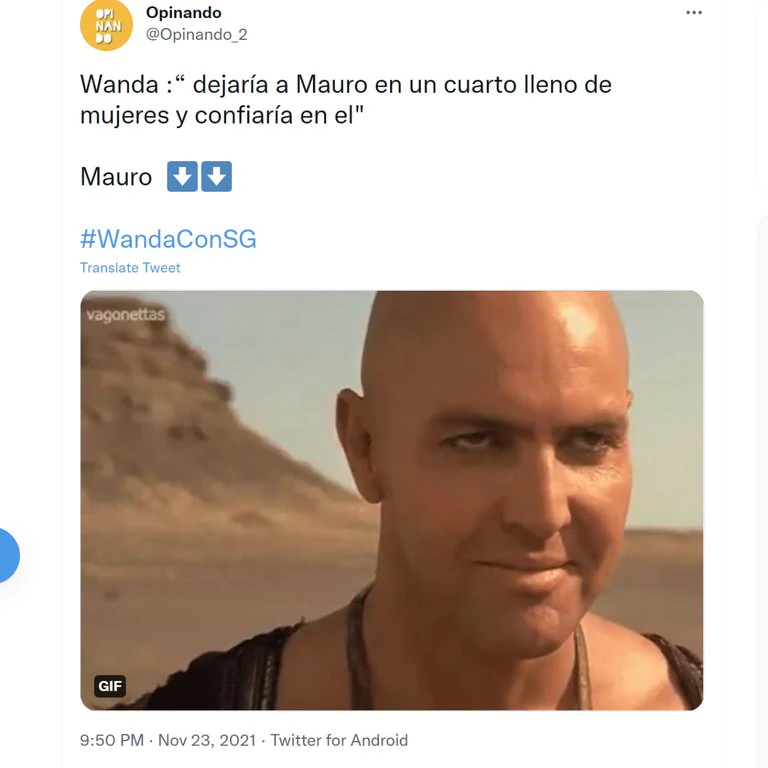Viewport: 768px width, 768px height.
Task: Click the GIF badge on the media
Action: (x=110, y=686)
